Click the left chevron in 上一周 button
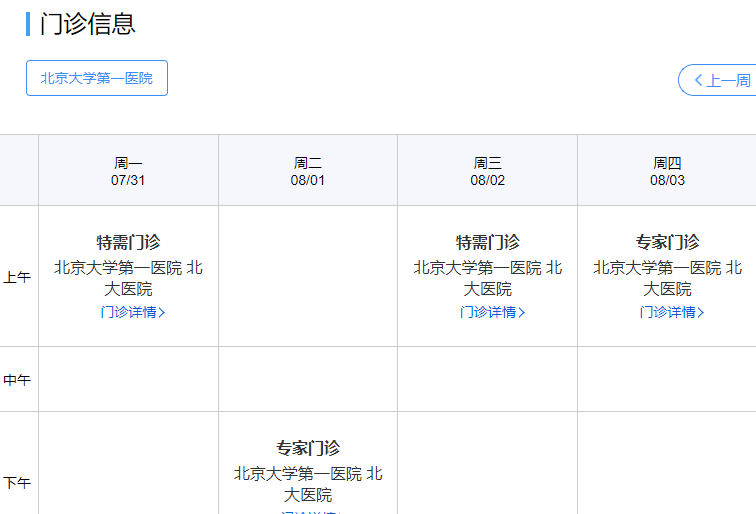Viewport: 756px width, 514px height. click(x=698, y=81)
